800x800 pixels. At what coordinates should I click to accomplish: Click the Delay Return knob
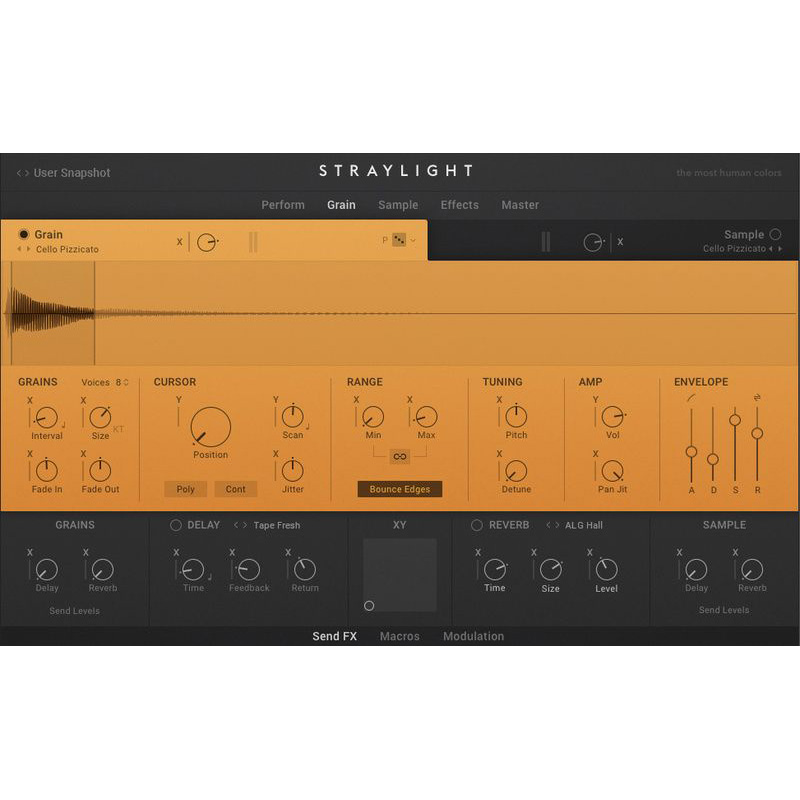[x=305, y=570]
